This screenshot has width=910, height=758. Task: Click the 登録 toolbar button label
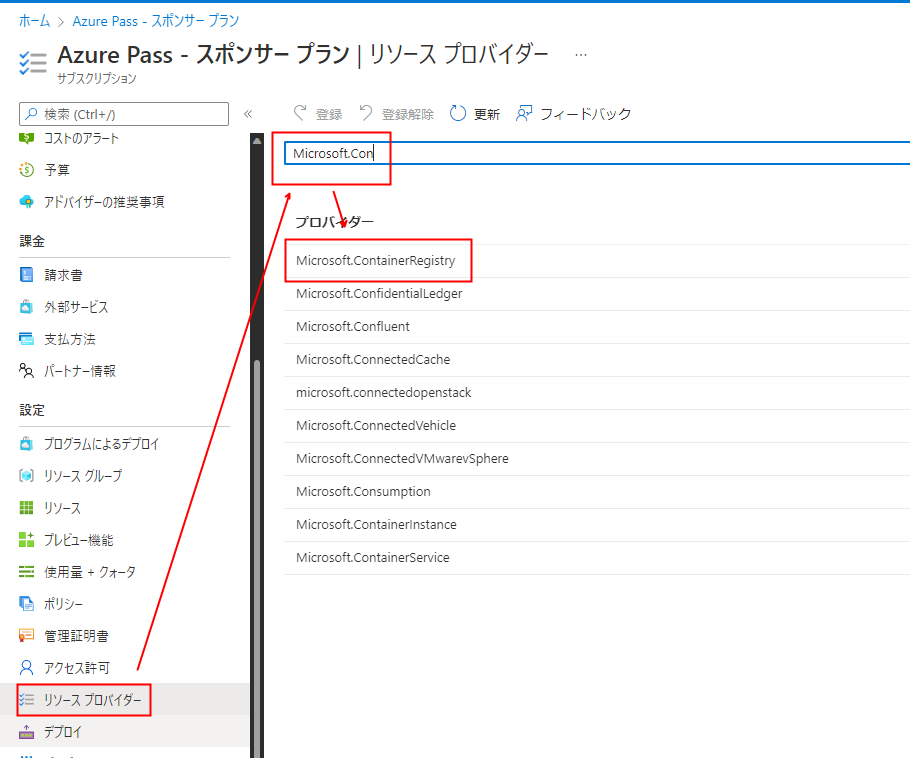tap(328, 114)
